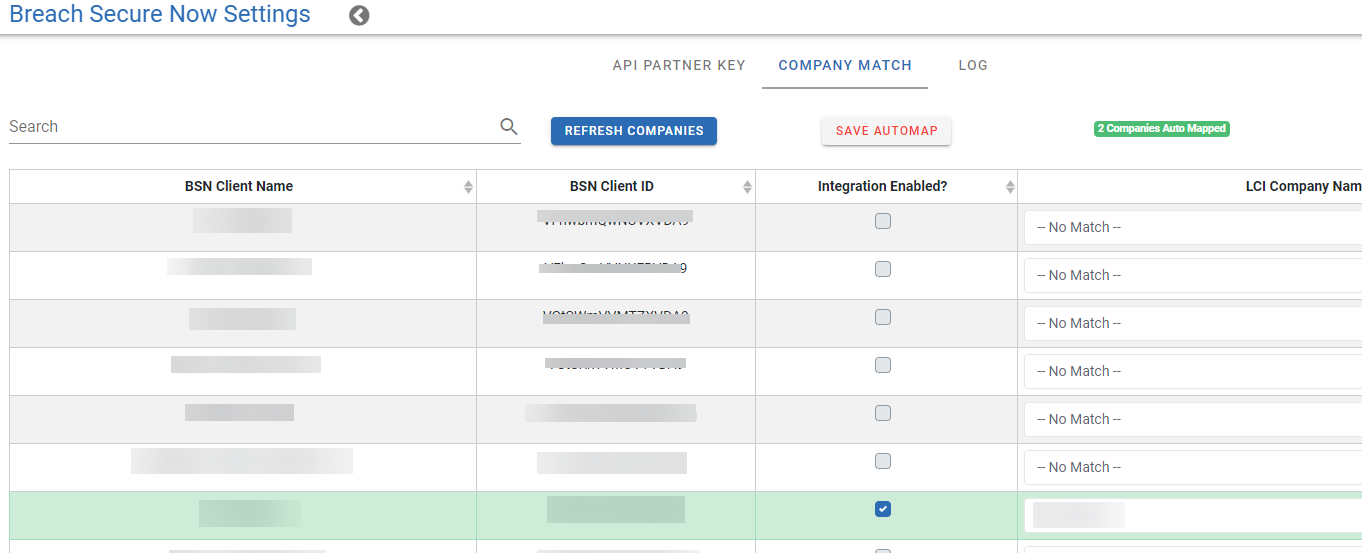Sort by BSN Client ID arrows
The height and width of the screenshot is (553, 1362).
tap(747, 187)
